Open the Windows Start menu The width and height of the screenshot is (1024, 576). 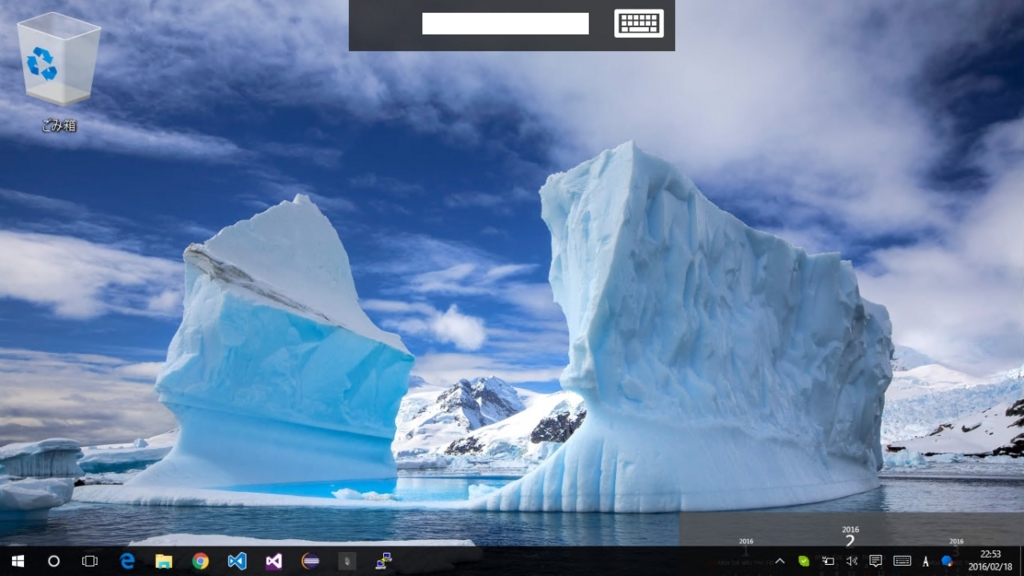point(18,561)
